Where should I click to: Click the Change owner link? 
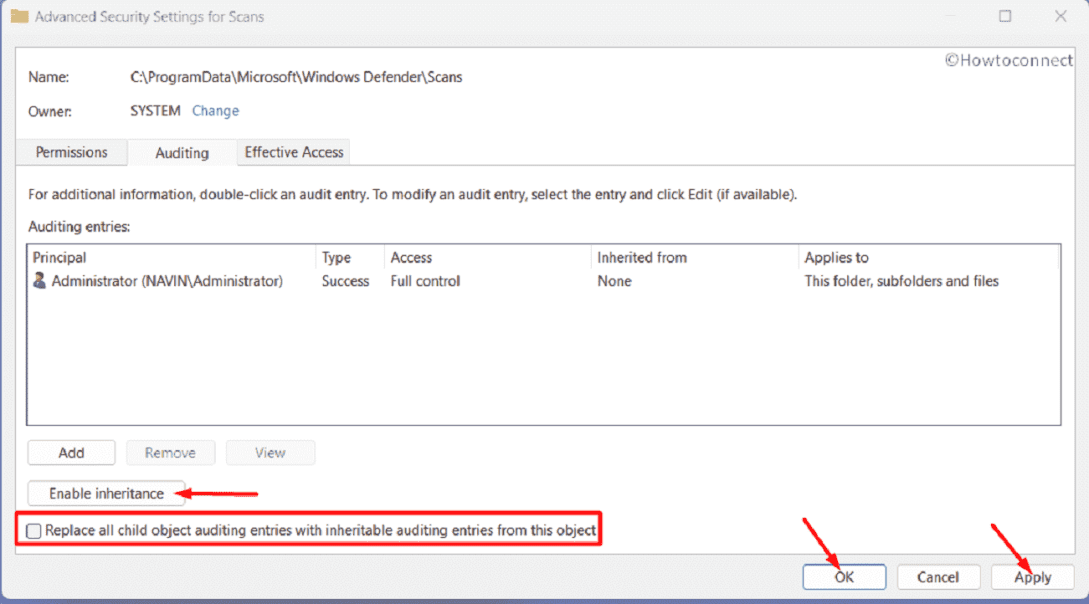coord(215,111)
